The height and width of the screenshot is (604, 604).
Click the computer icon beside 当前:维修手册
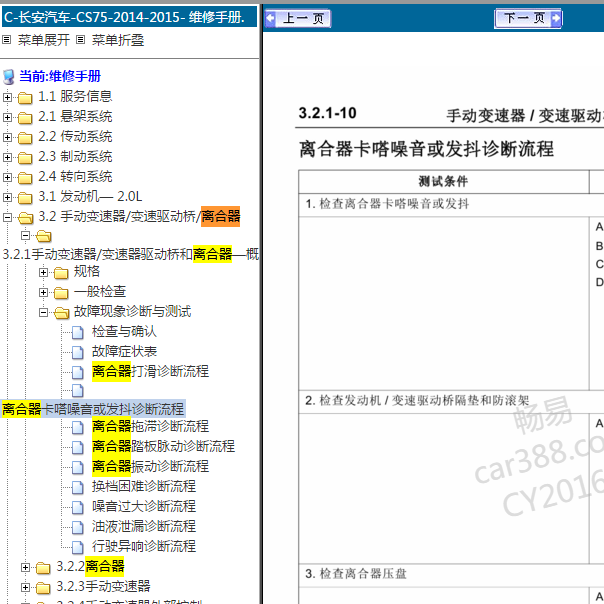click(x=8, y=77)
